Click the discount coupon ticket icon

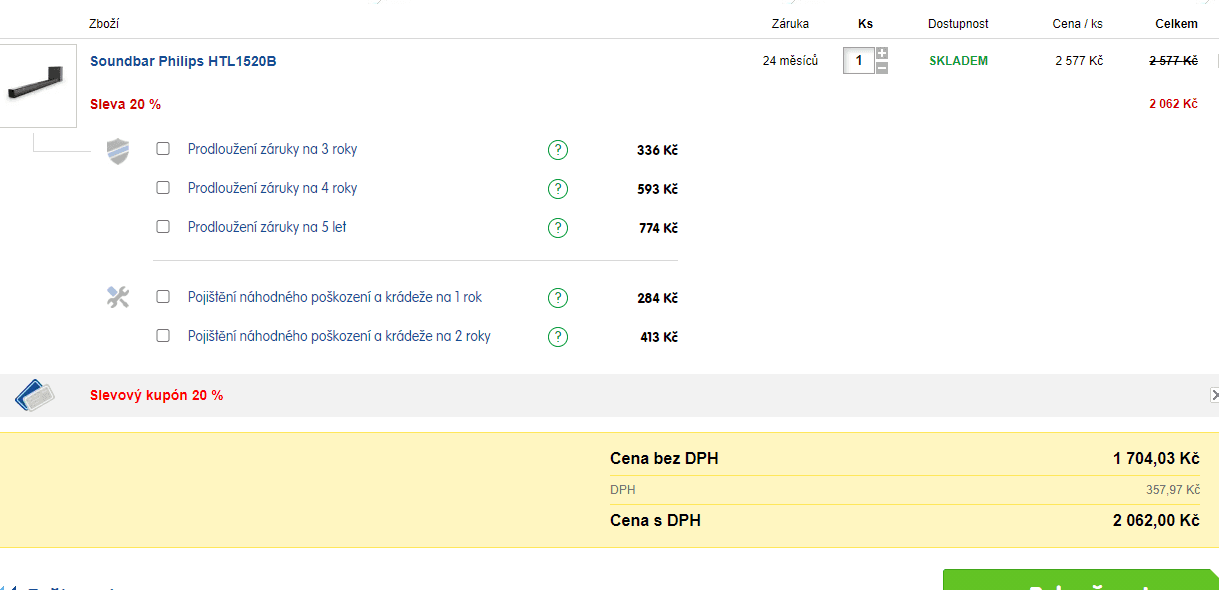(x=35, y=395)
